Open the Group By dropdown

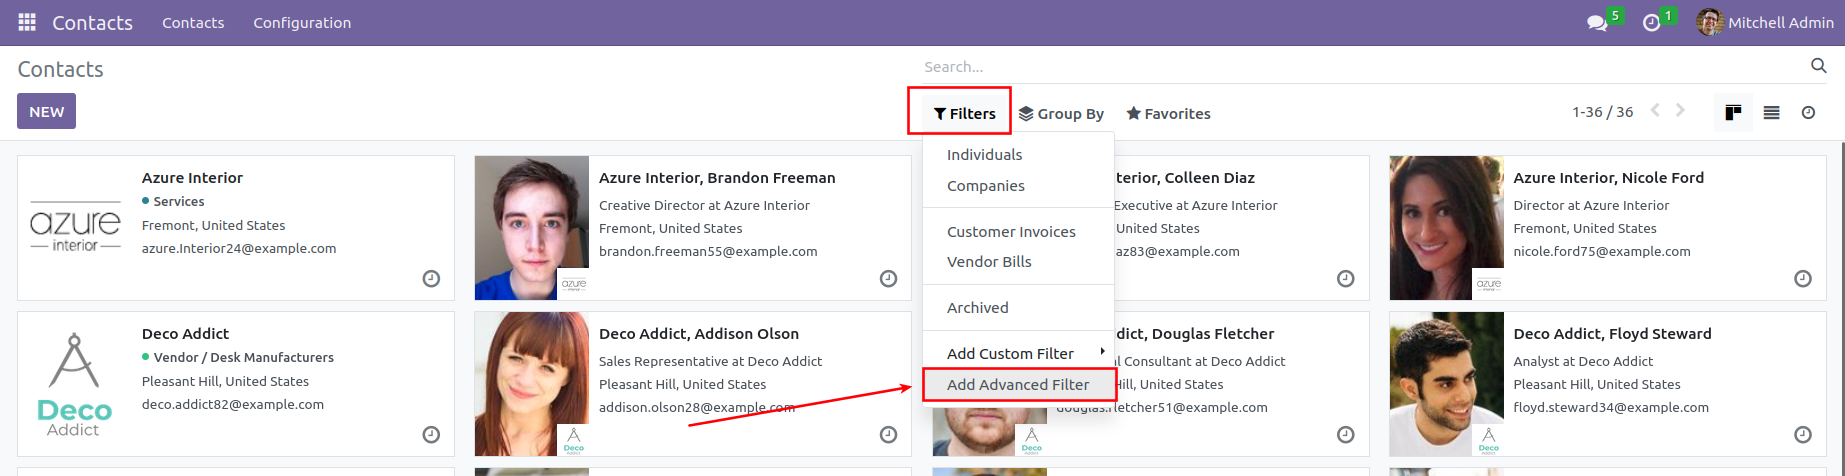1061,114
